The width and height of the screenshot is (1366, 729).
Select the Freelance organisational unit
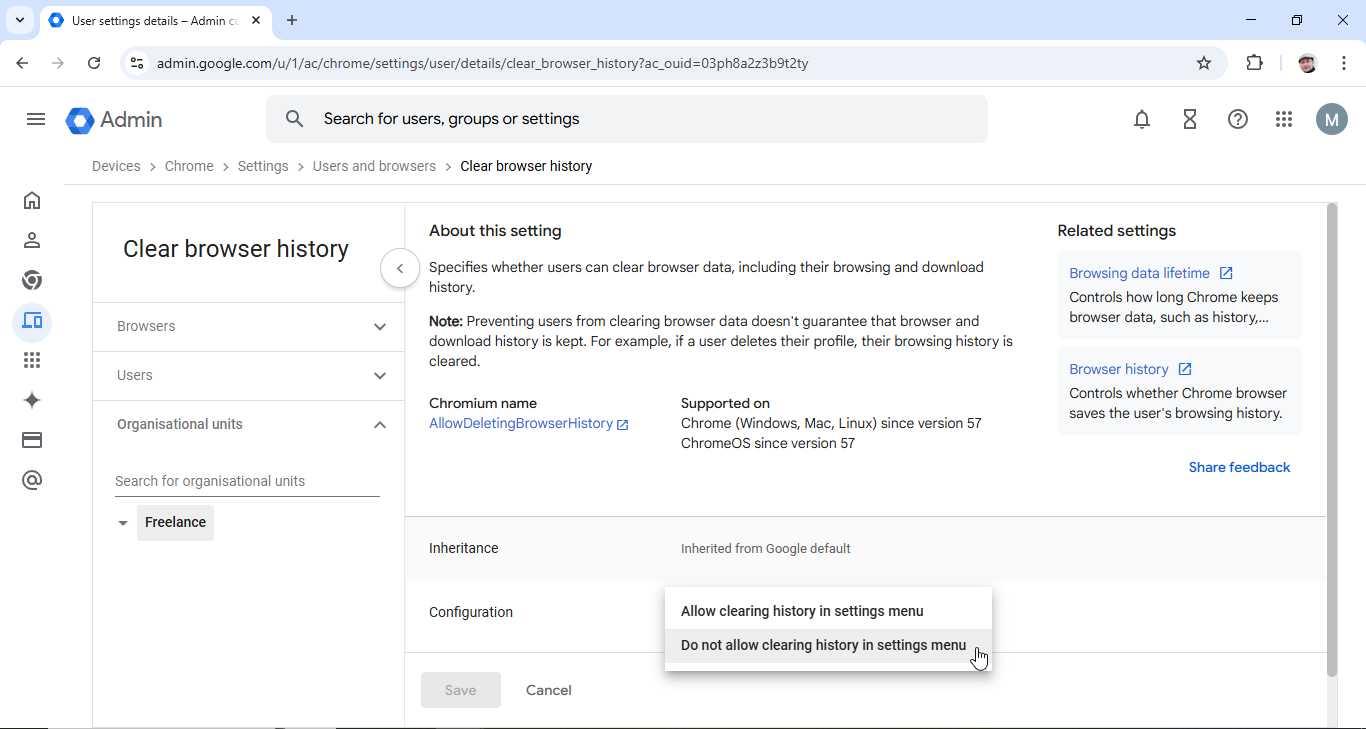tap(175, 523)
